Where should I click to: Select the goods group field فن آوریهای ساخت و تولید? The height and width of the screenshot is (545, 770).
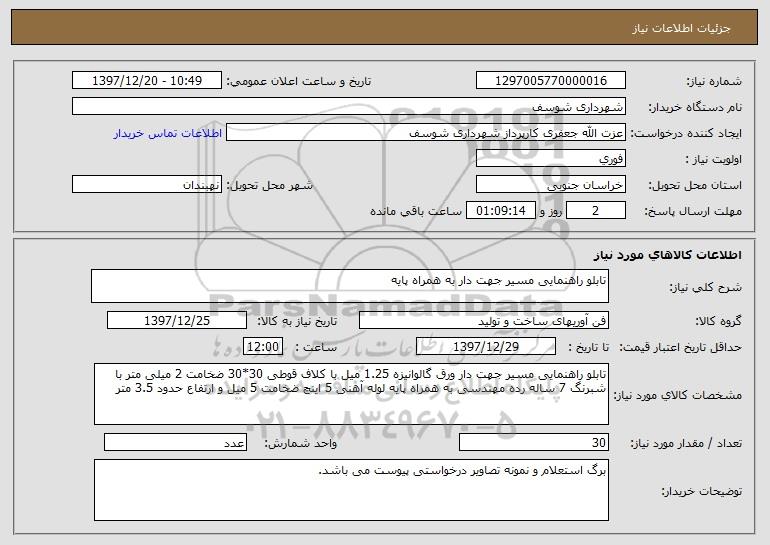[484, 321]
